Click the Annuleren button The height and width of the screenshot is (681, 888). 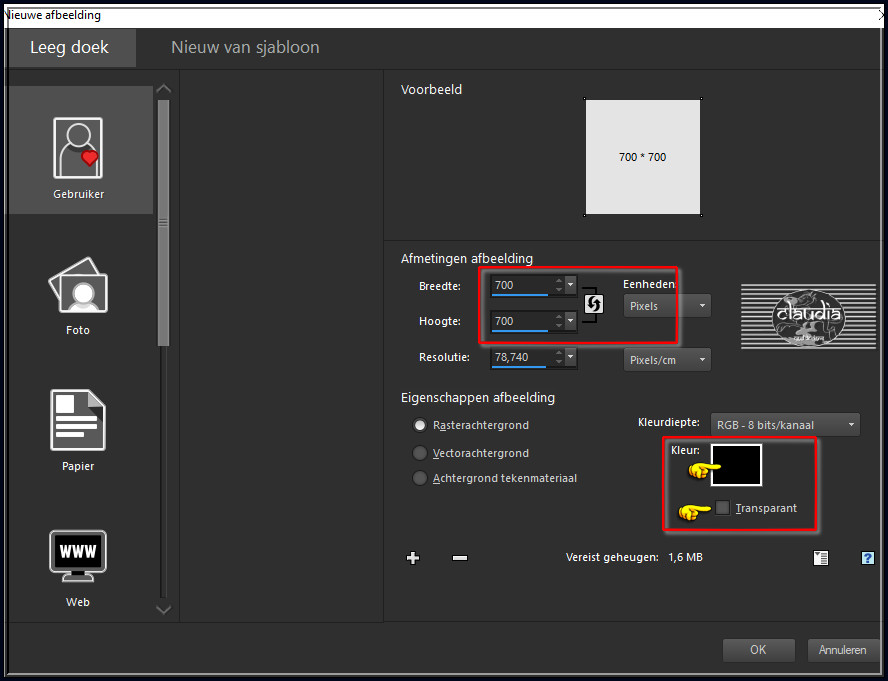(x=843, y=650)
